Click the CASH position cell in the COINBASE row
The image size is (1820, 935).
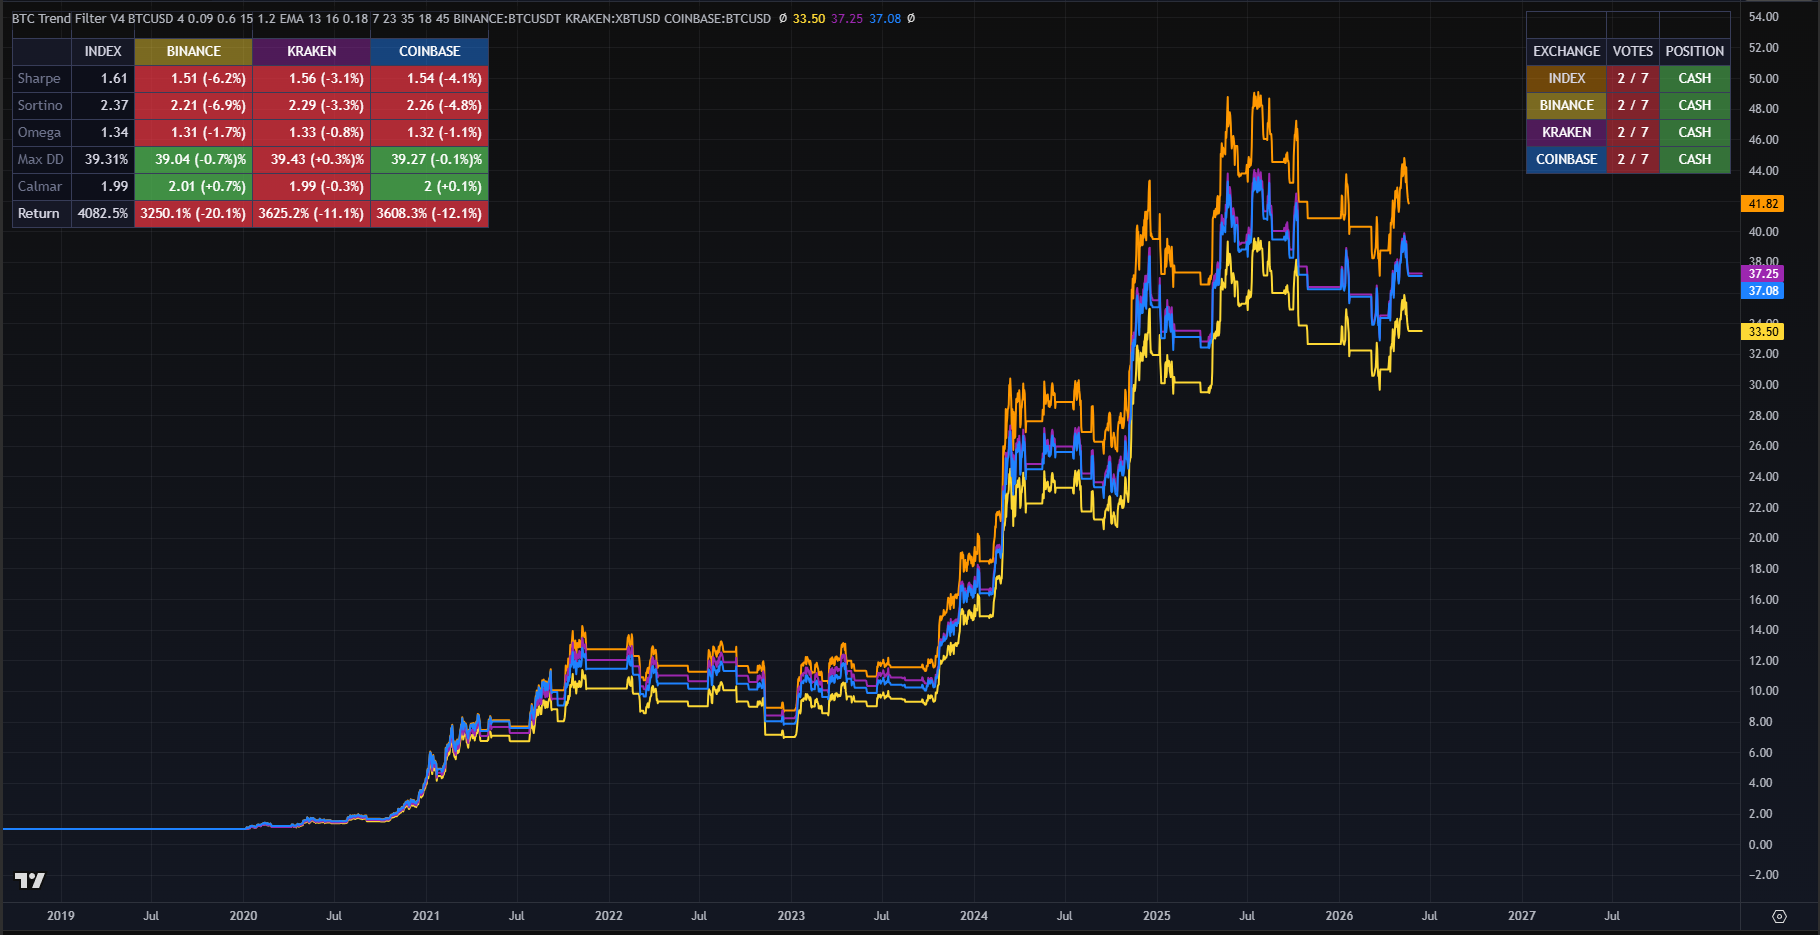tap(1695, 159)
